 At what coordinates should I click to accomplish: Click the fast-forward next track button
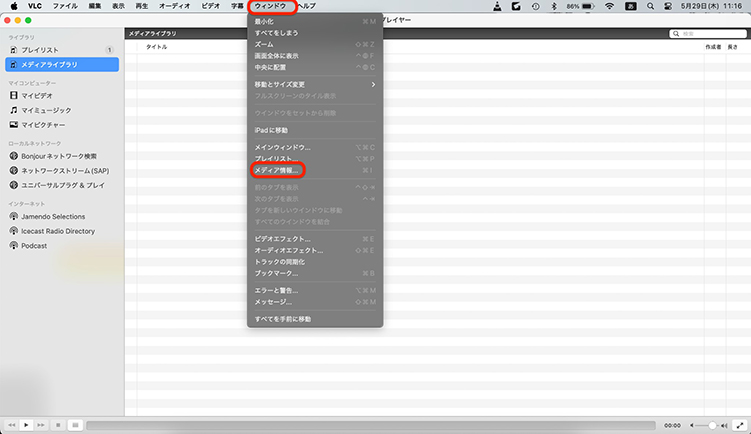point(41,425)
